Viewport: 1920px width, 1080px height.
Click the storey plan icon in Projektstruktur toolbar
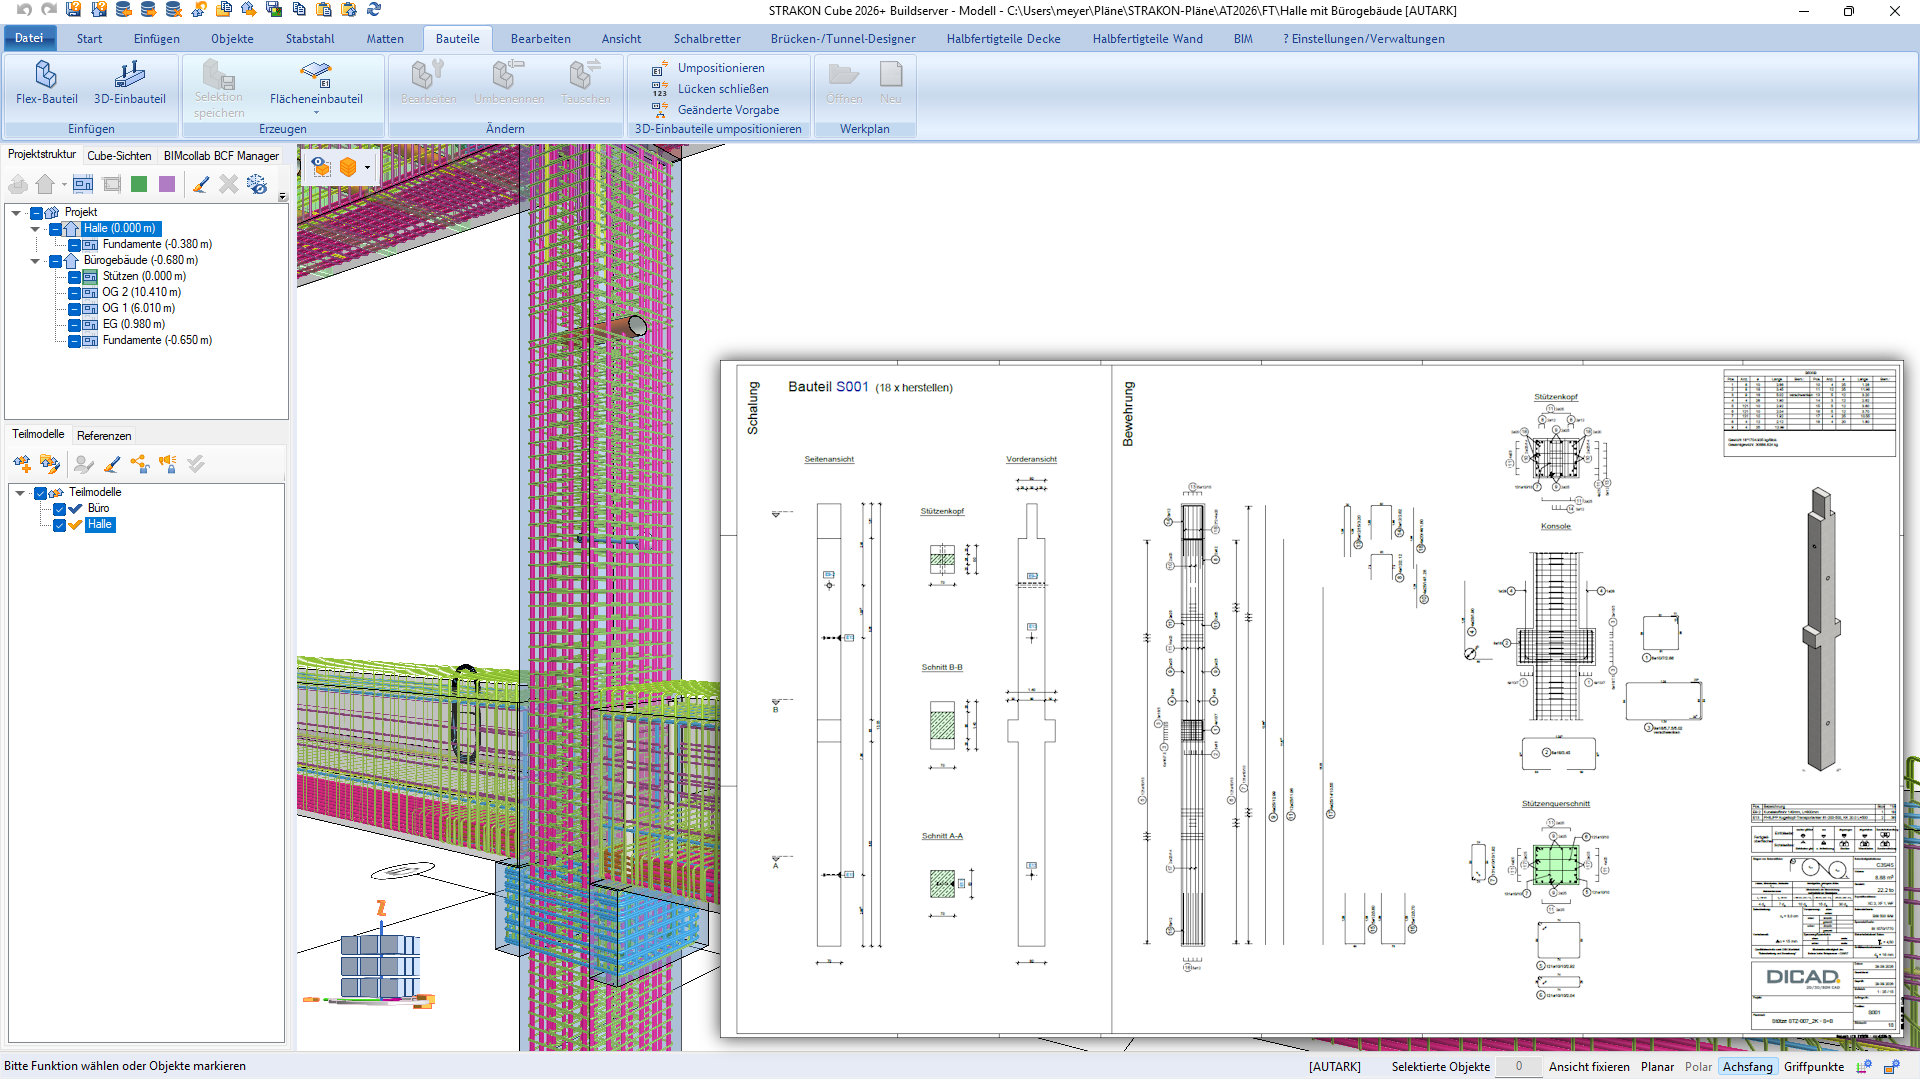pyautogui.click(x=83, y=184)
